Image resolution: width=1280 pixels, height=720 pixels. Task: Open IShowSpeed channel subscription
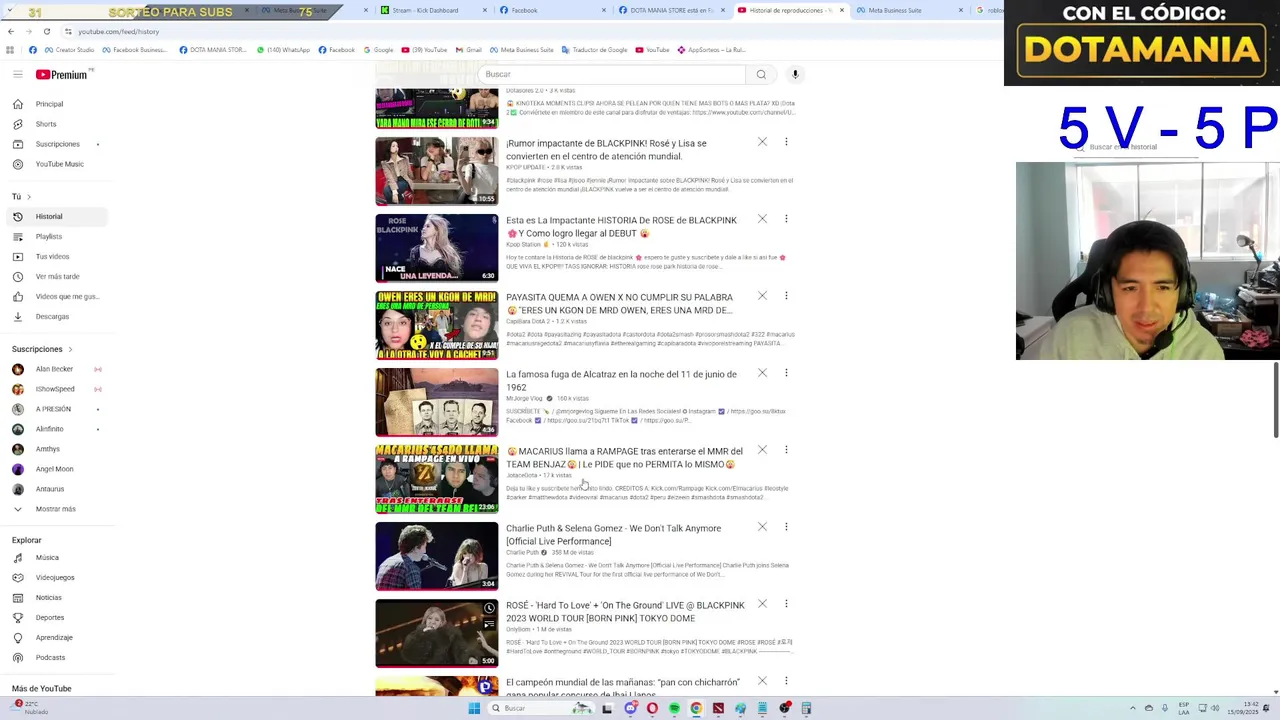click(x=55, y=389)
